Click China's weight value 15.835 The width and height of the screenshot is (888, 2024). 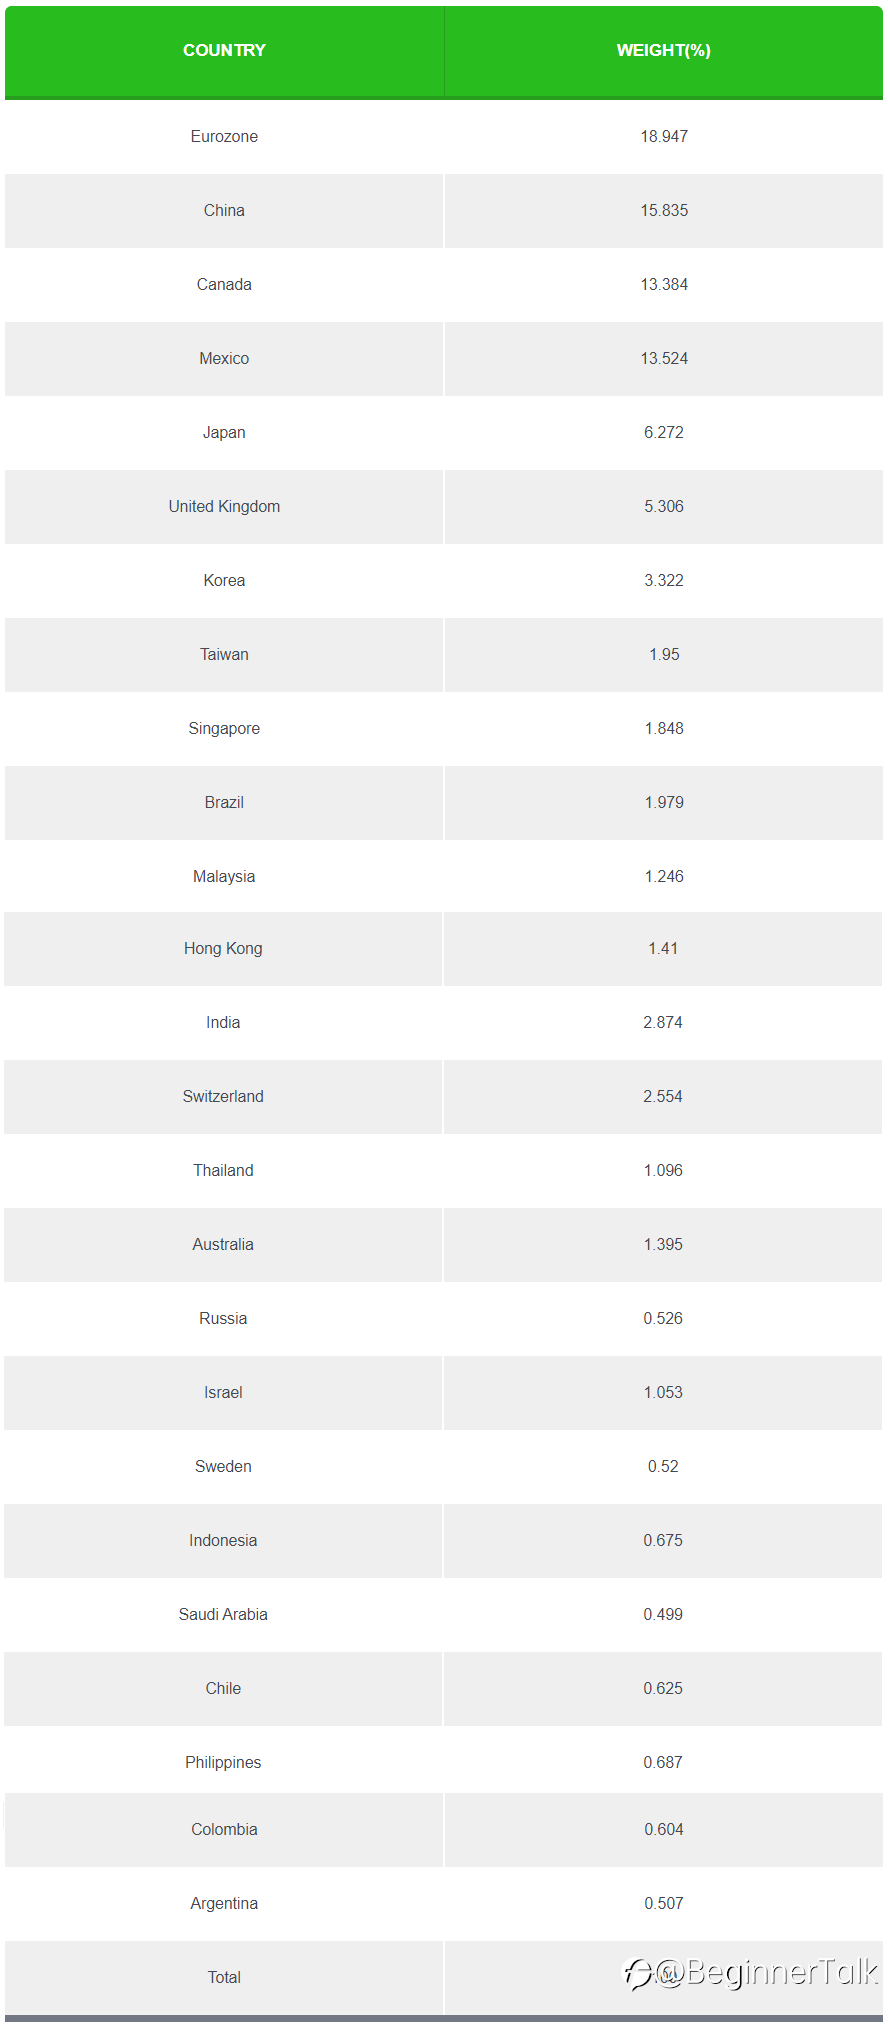664,210
